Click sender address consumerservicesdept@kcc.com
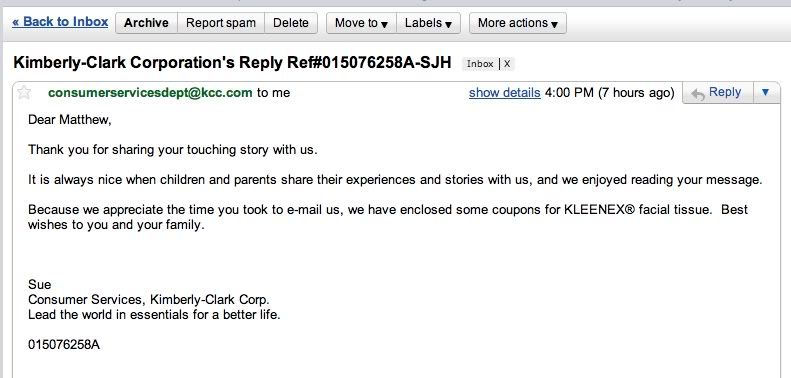This screenshot has width=791, height=378. pyautogui.click(x=150, y=93)
